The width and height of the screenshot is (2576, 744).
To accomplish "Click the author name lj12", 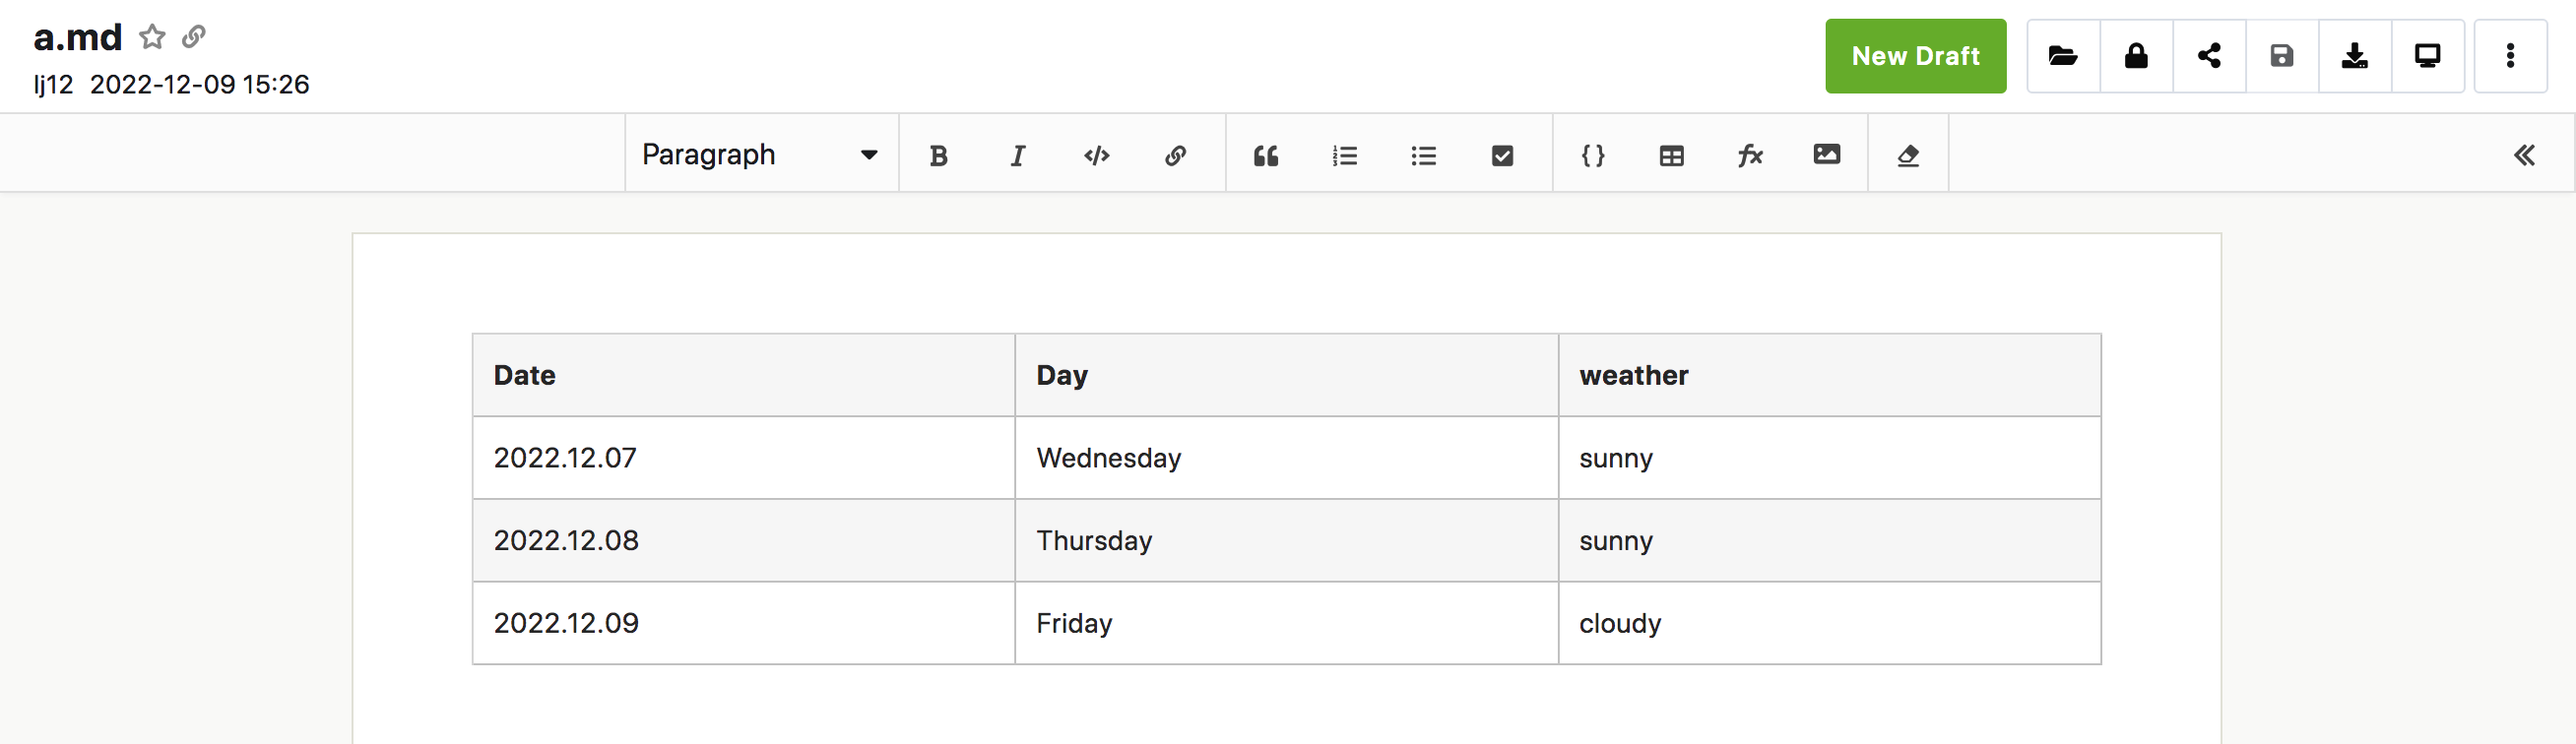I will tap(53, 85).
